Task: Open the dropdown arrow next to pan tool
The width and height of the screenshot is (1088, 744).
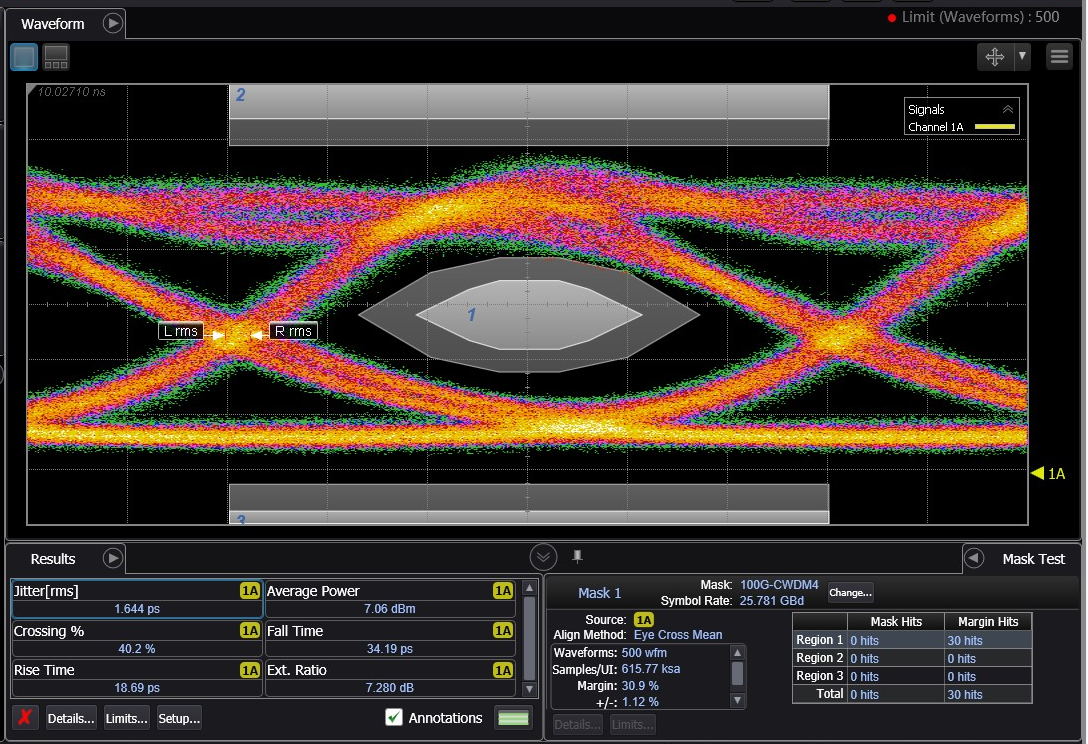Action: click(1022, 57)
